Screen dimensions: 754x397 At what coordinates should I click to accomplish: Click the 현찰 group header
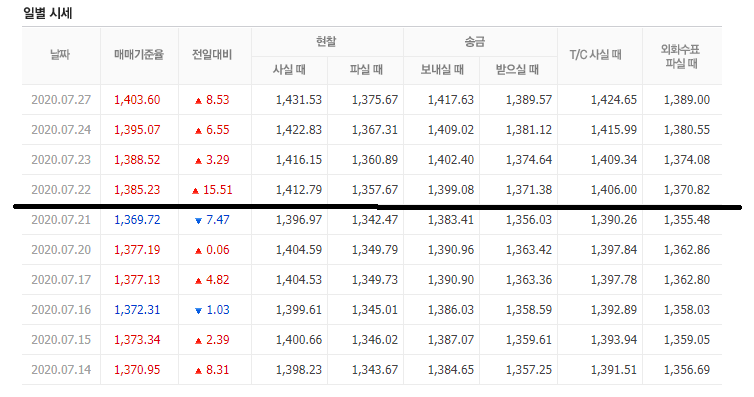pyautogui.click(x=326, y=42)
